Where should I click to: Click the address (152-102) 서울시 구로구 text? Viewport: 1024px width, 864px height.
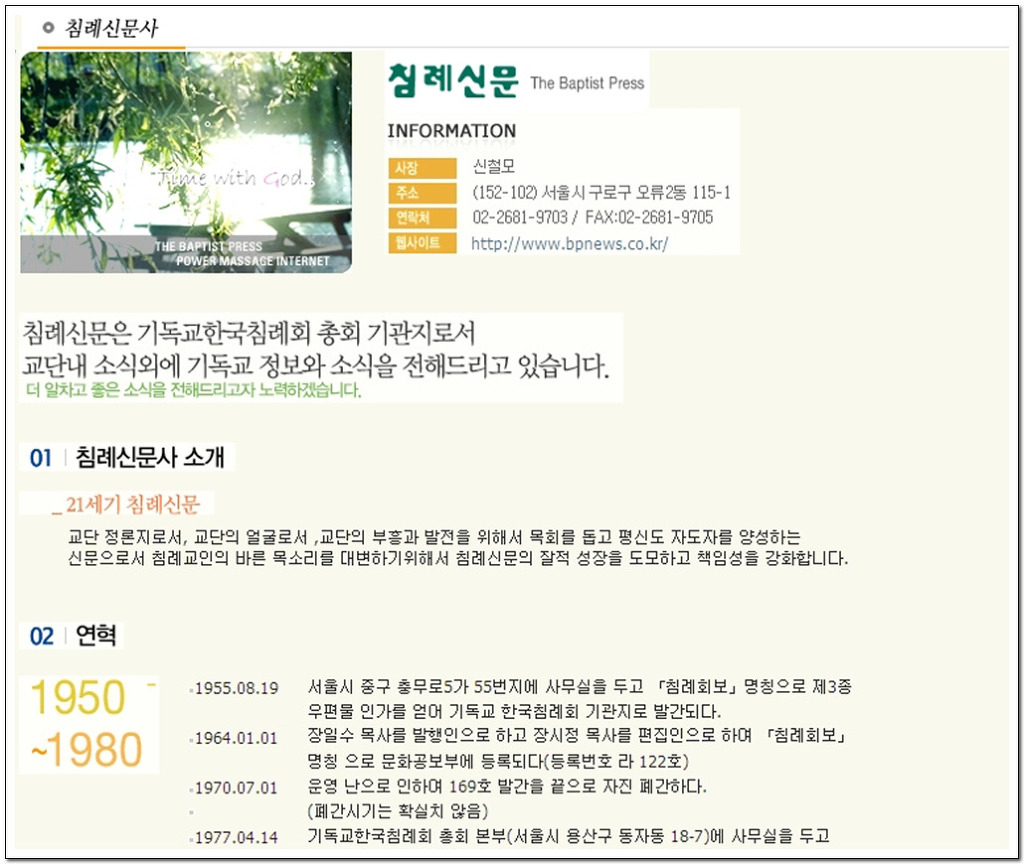tap(601, 192)
